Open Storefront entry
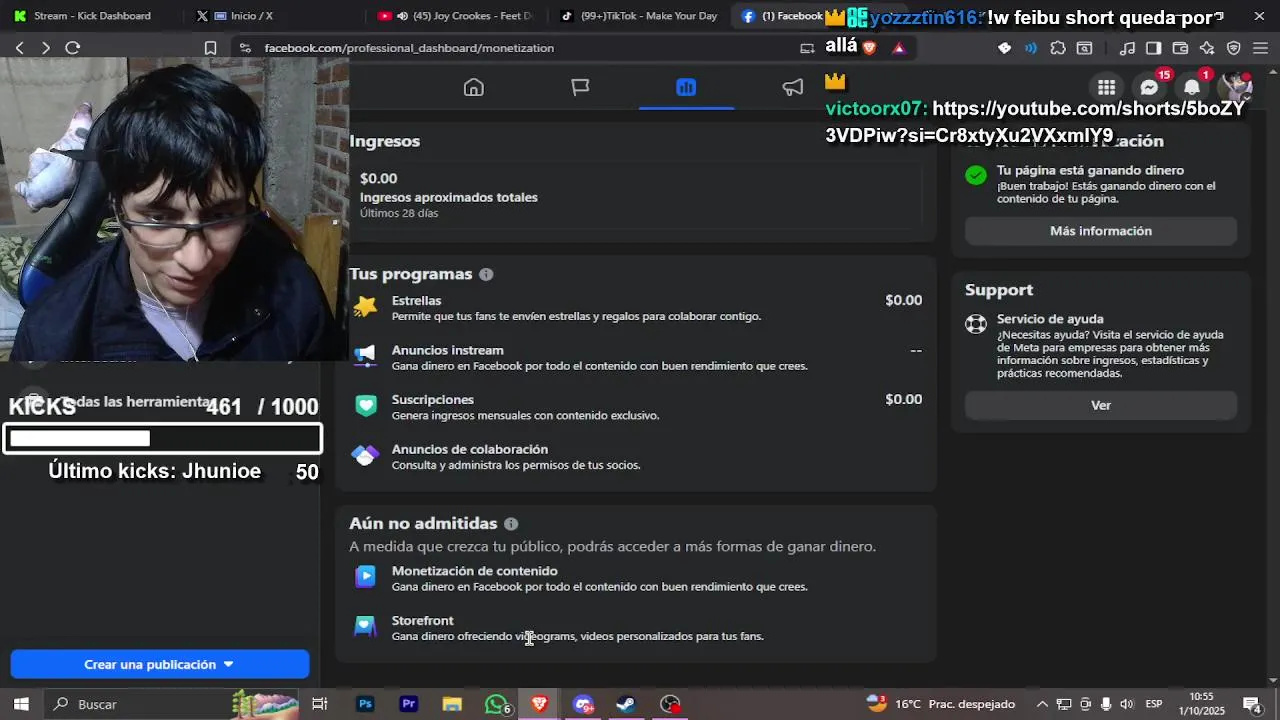Screen dimensions: 1280x720 [636, 628]
